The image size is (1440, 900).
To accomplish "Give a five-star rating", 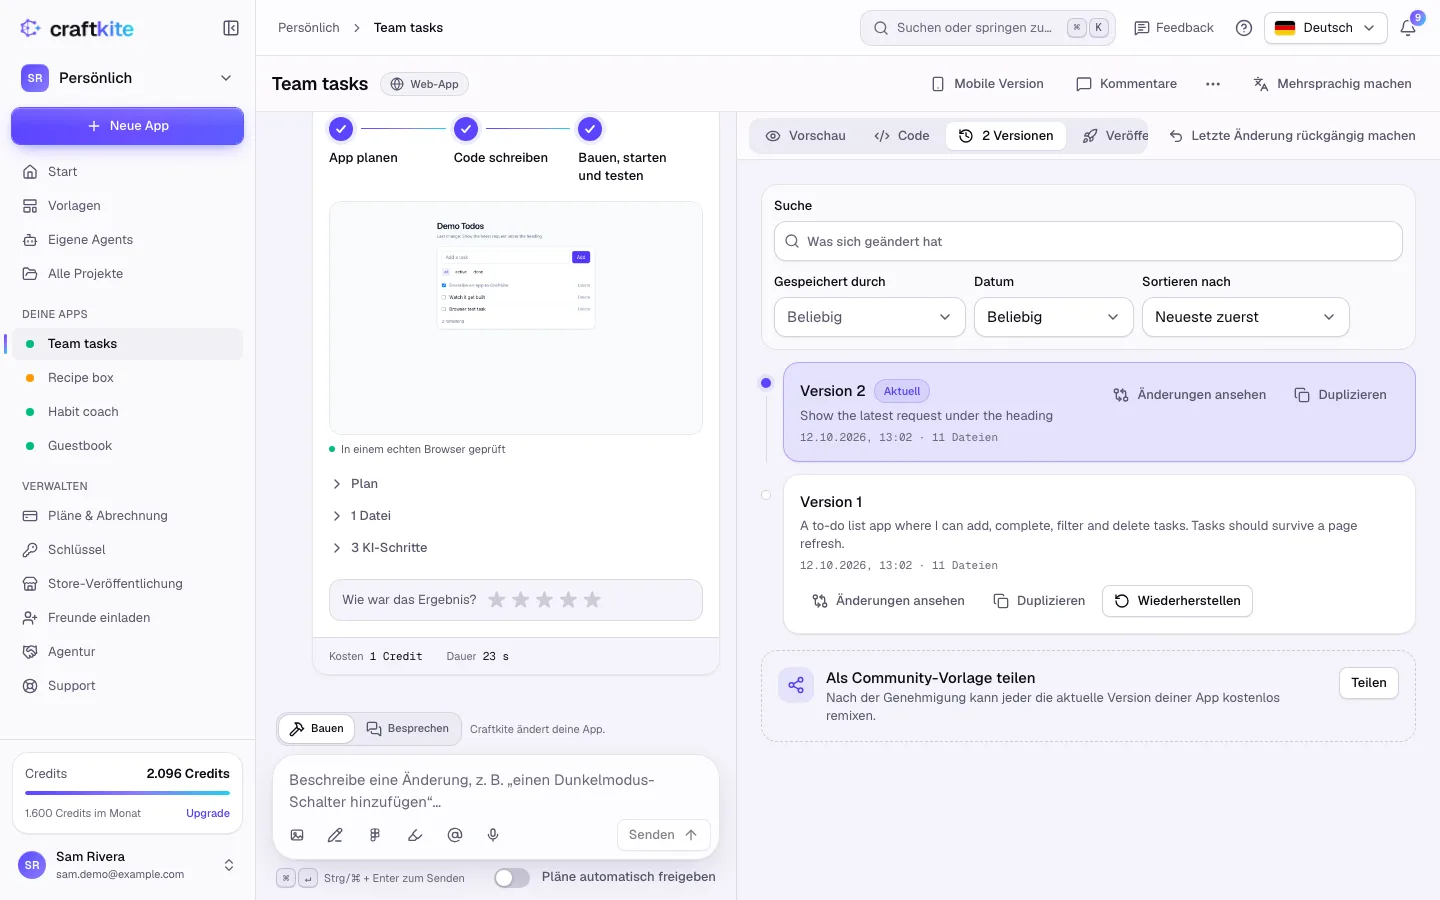I will [x=592, y=600].
